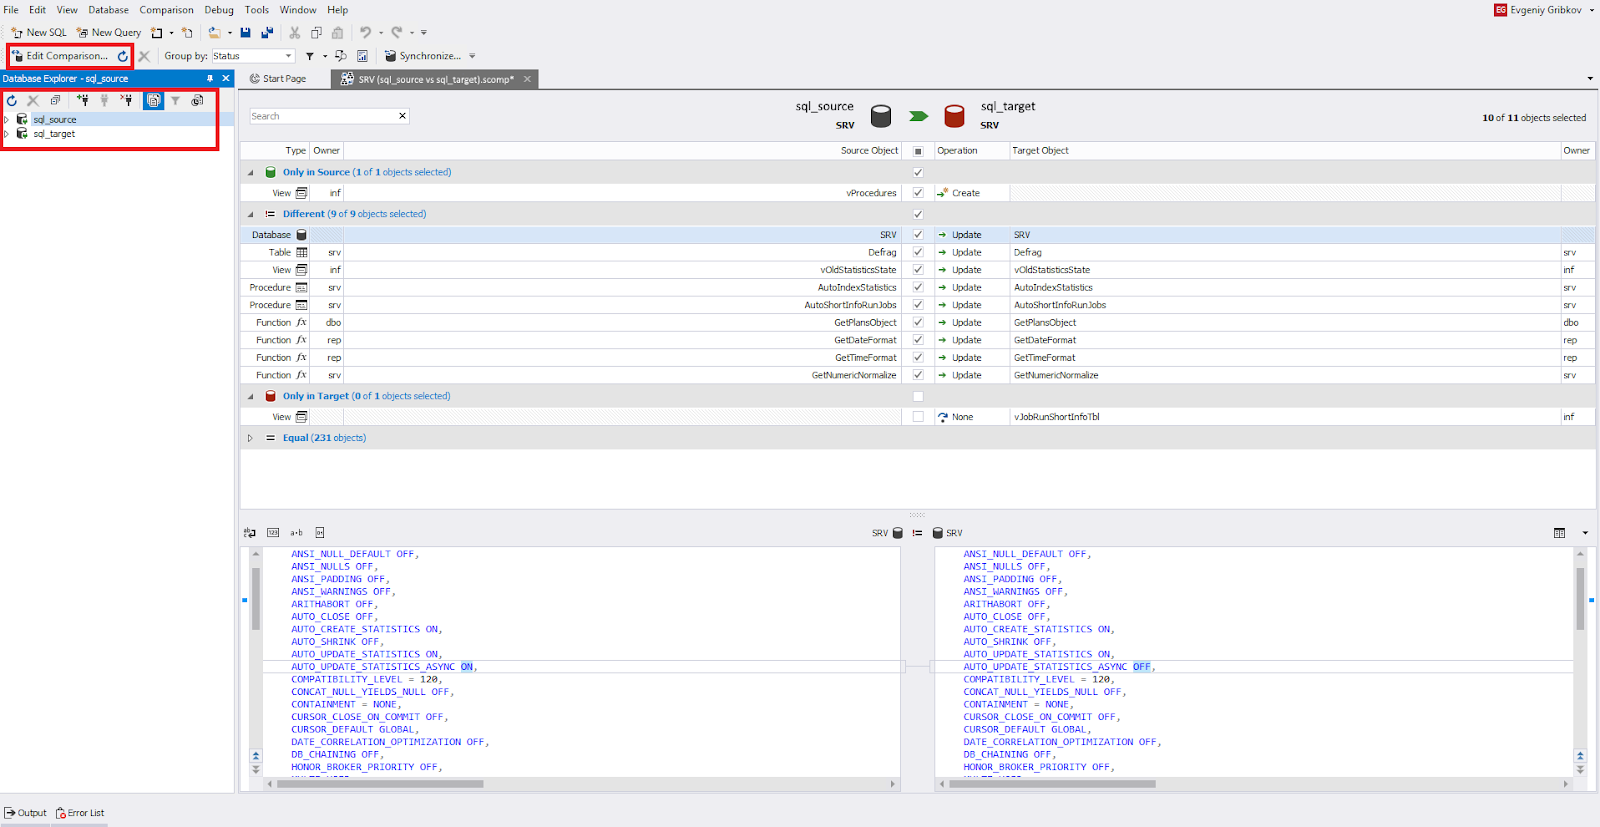The height and width of the screenshot is (827, 1600).
Task: Refresh the comparison next to Edit Comparison
Action: coord(123,56)
